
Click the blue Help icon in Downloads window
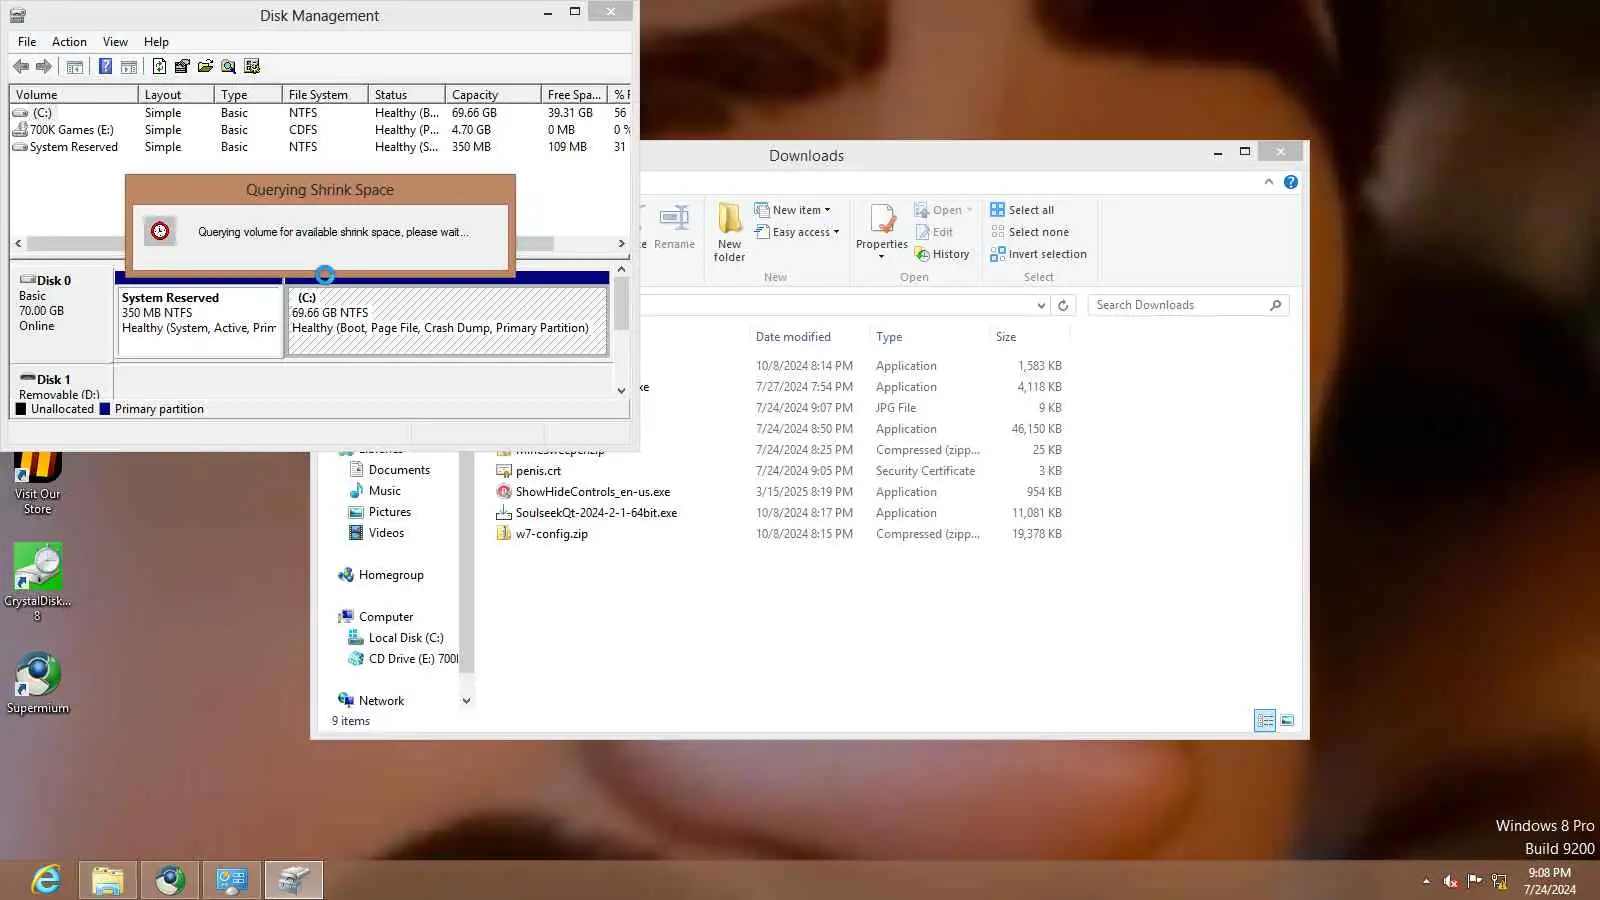click(x=1291, y=182)
